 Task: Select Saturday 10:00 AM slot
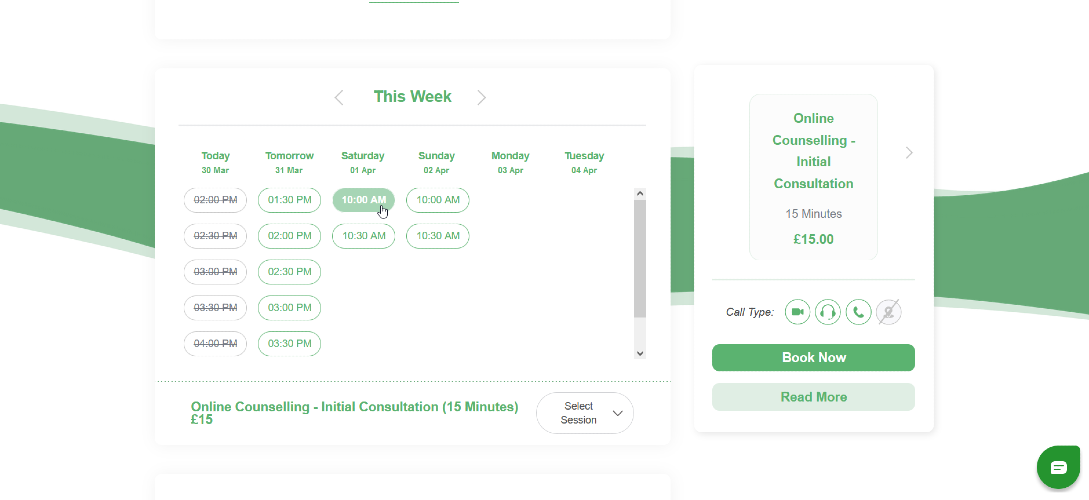tap(363, 200)
